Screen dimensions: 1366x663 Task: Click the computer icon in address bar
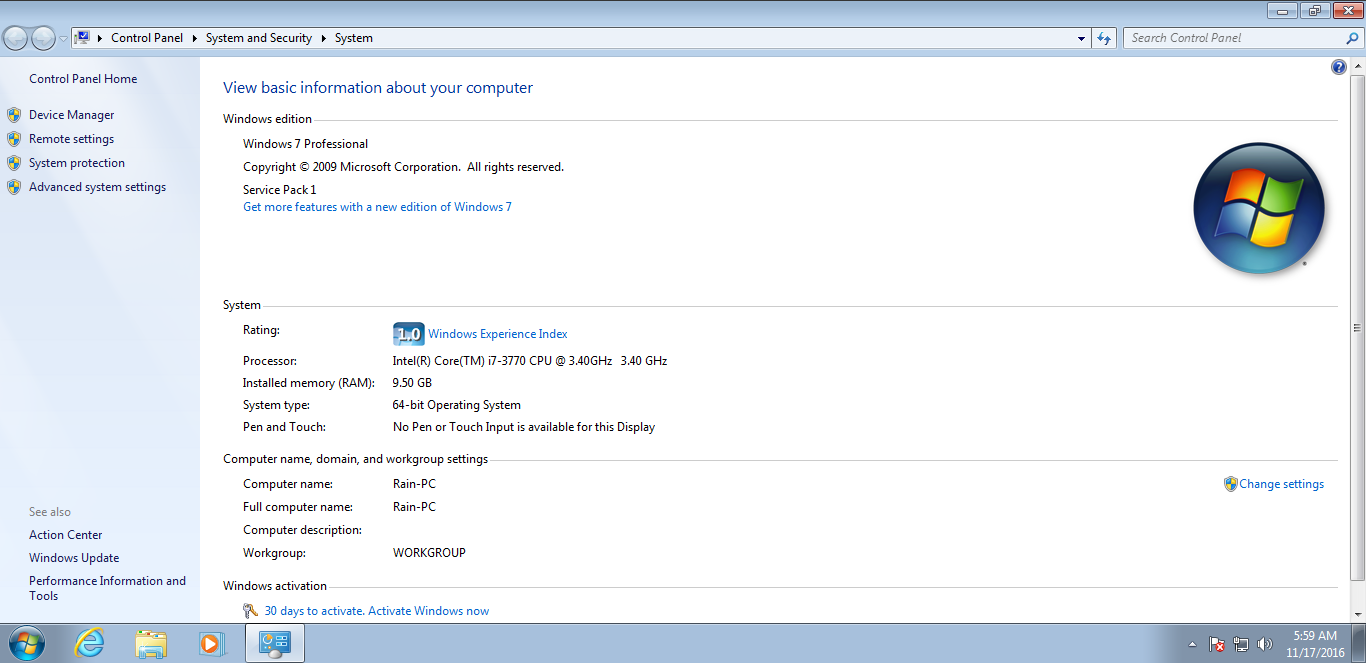83,38
